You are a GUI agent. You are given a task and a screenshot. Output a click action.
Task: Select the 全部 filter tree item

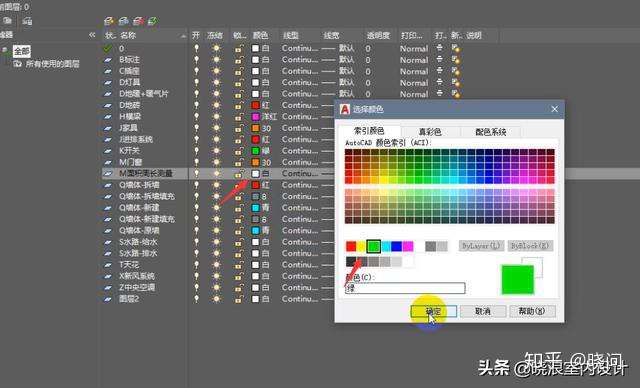pos(22,51)
